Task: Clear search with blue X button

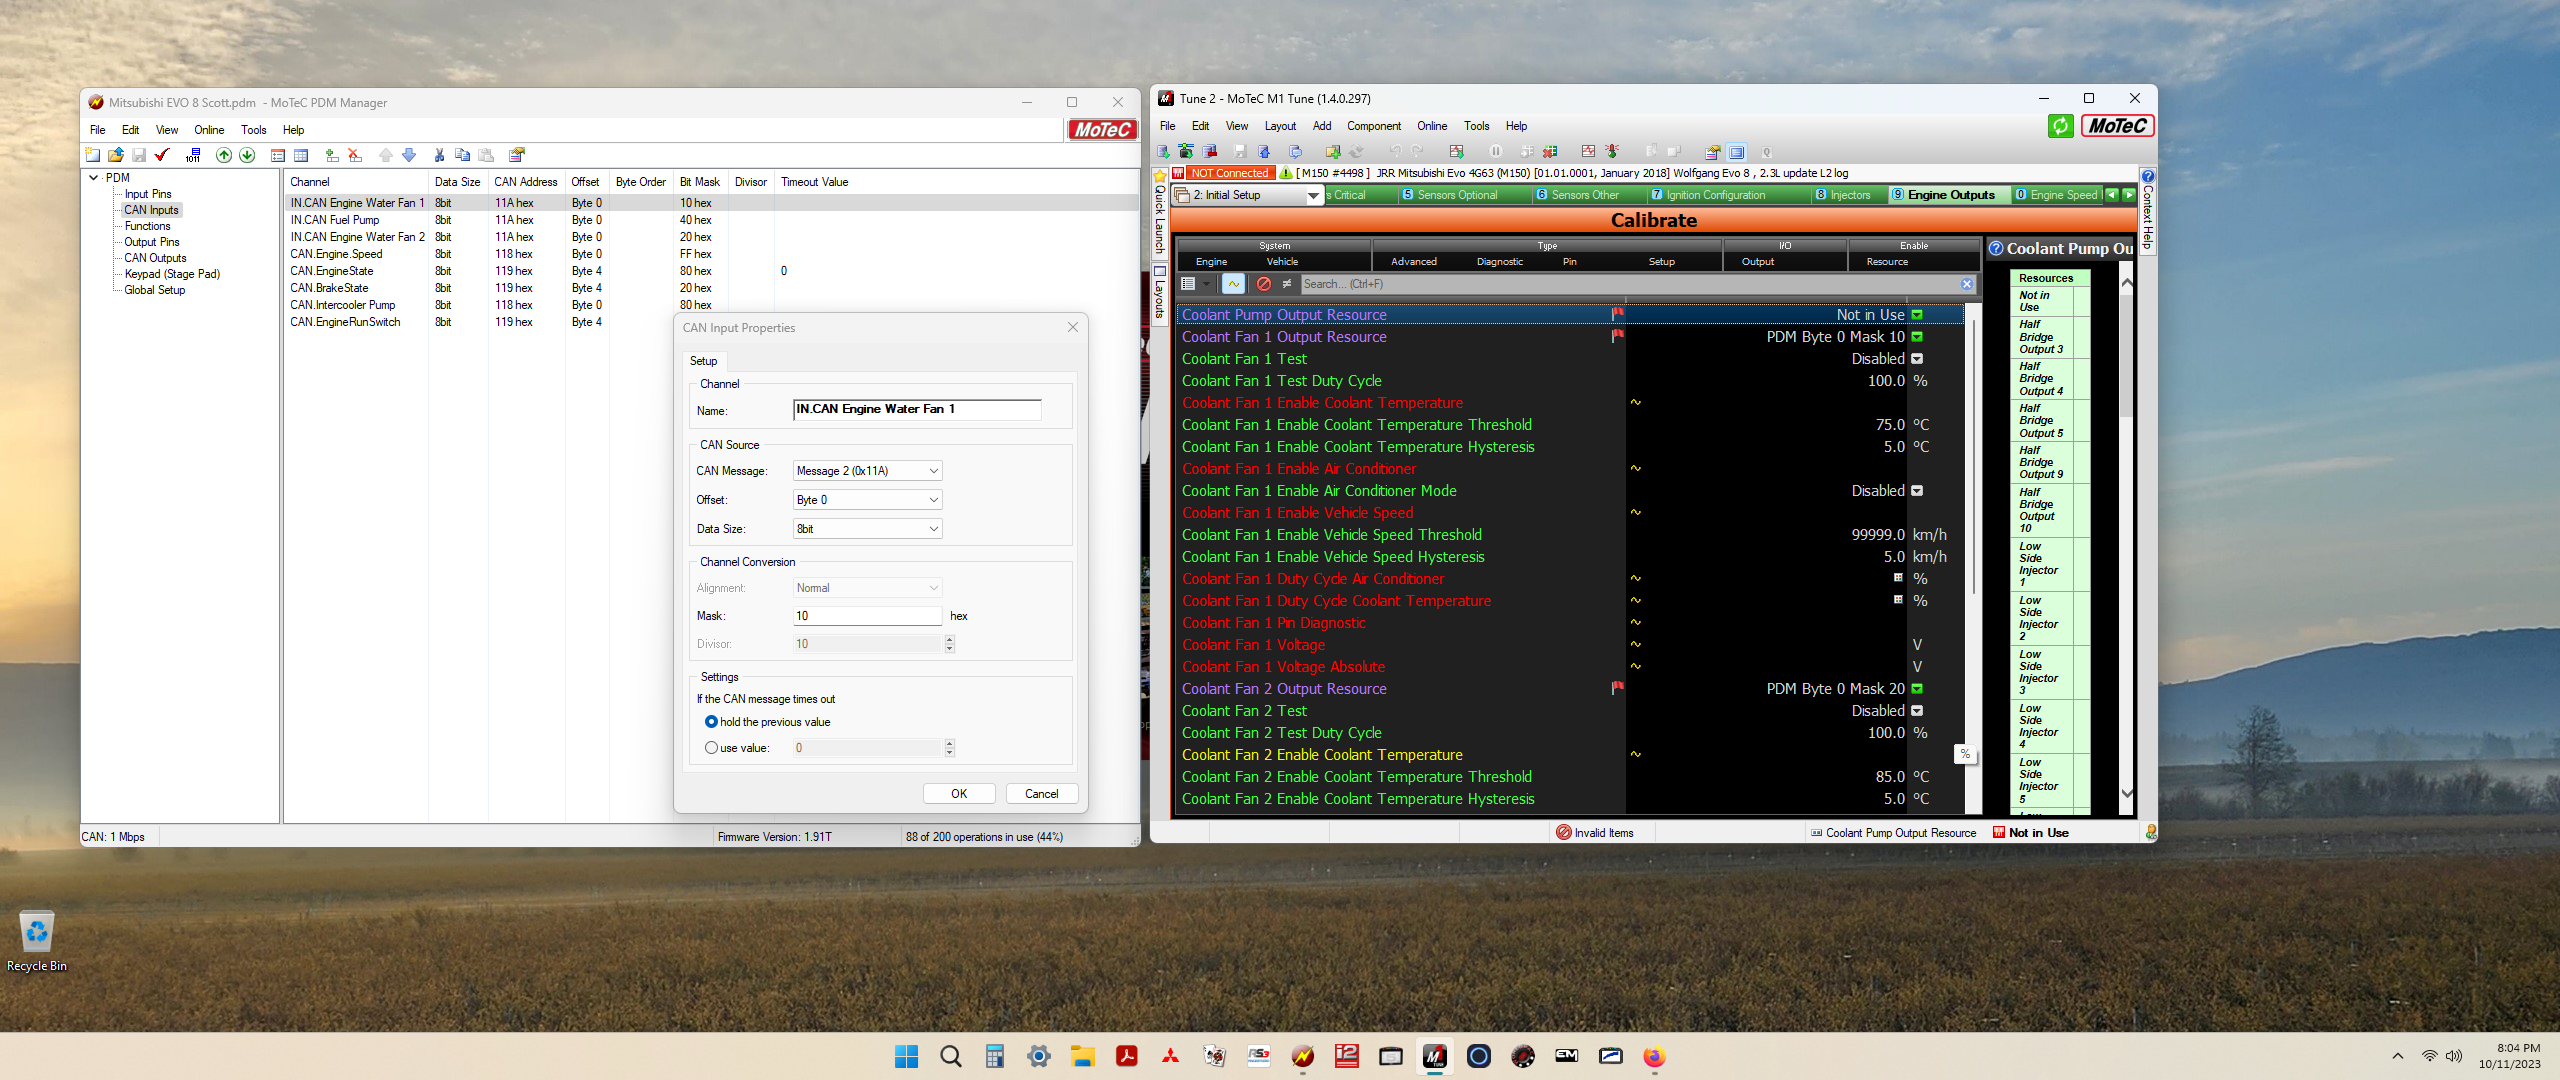Action: (x=1967, y=284)
